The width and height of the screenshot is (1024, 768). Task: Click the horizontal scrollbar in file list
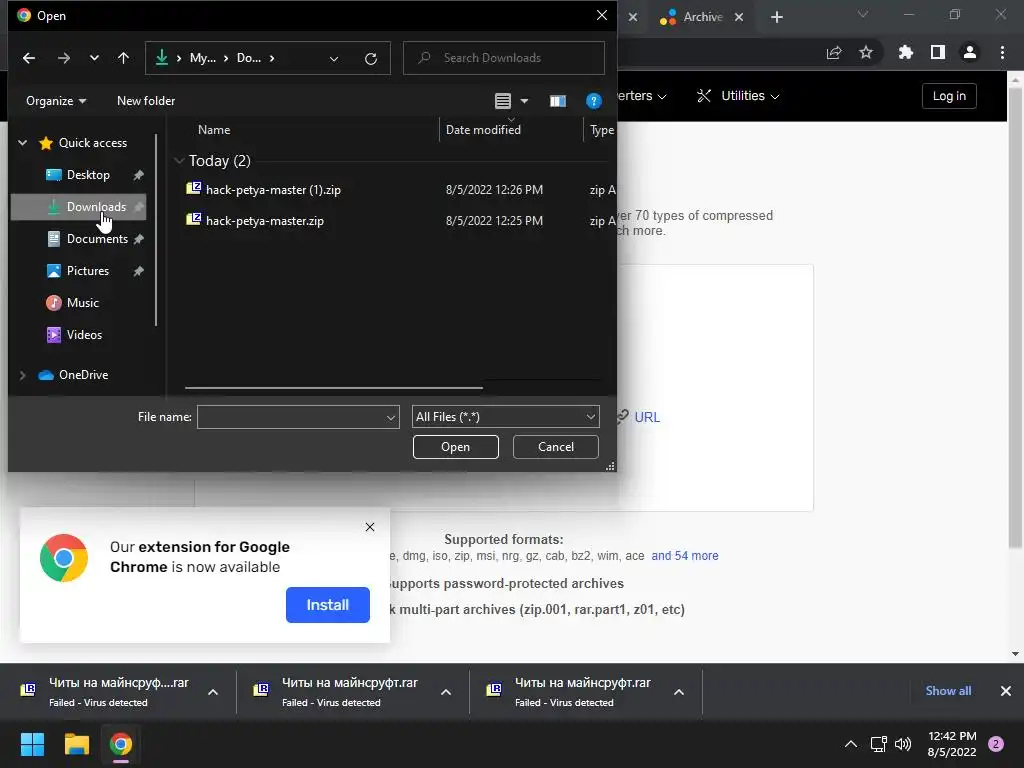pyautogui.click(x=334, y=388)
